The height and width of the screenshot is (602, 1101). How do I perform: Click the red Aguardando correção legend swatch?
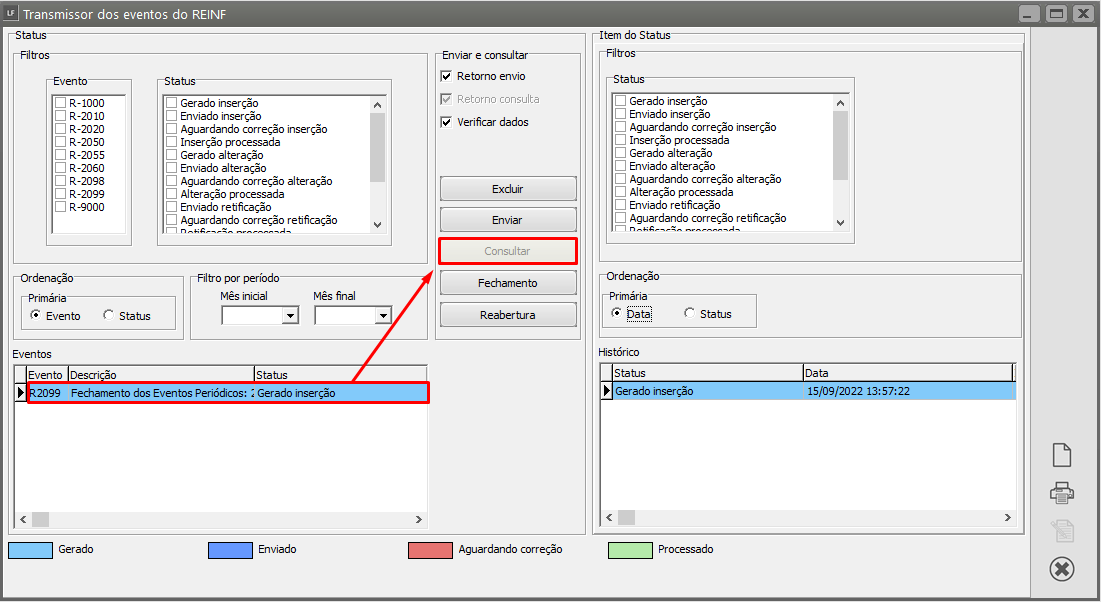[x=429, y=550]
